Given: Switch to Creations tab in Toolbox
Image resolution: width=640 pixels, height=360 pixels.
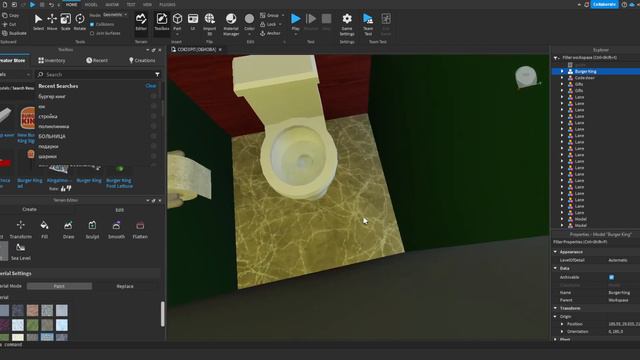Looking at the screenshot, I should tap(142, 60).
